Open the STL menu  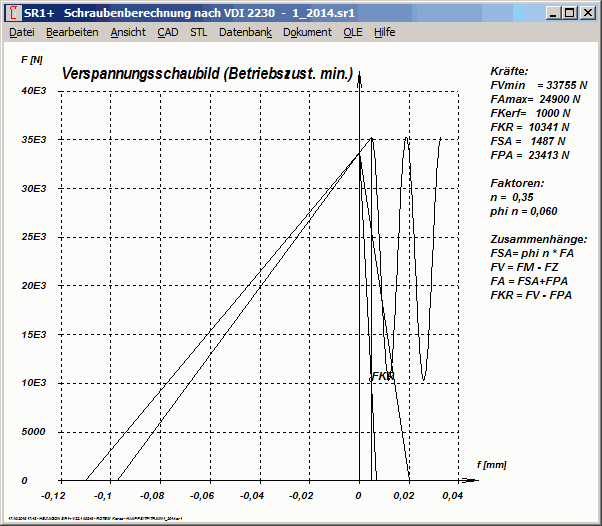click(x=199, y=32)
